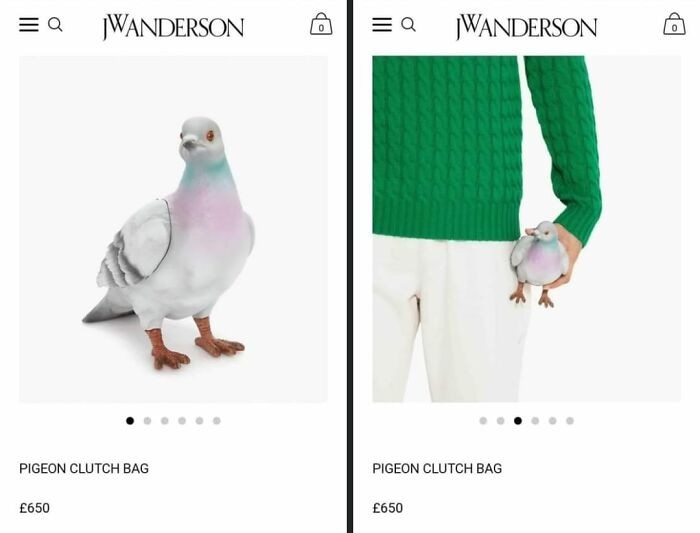The width and height of the screenshot is (700, 533).
Task: Click Pigeon Clutch Bag title on left
Action: (x=84, y=468)
